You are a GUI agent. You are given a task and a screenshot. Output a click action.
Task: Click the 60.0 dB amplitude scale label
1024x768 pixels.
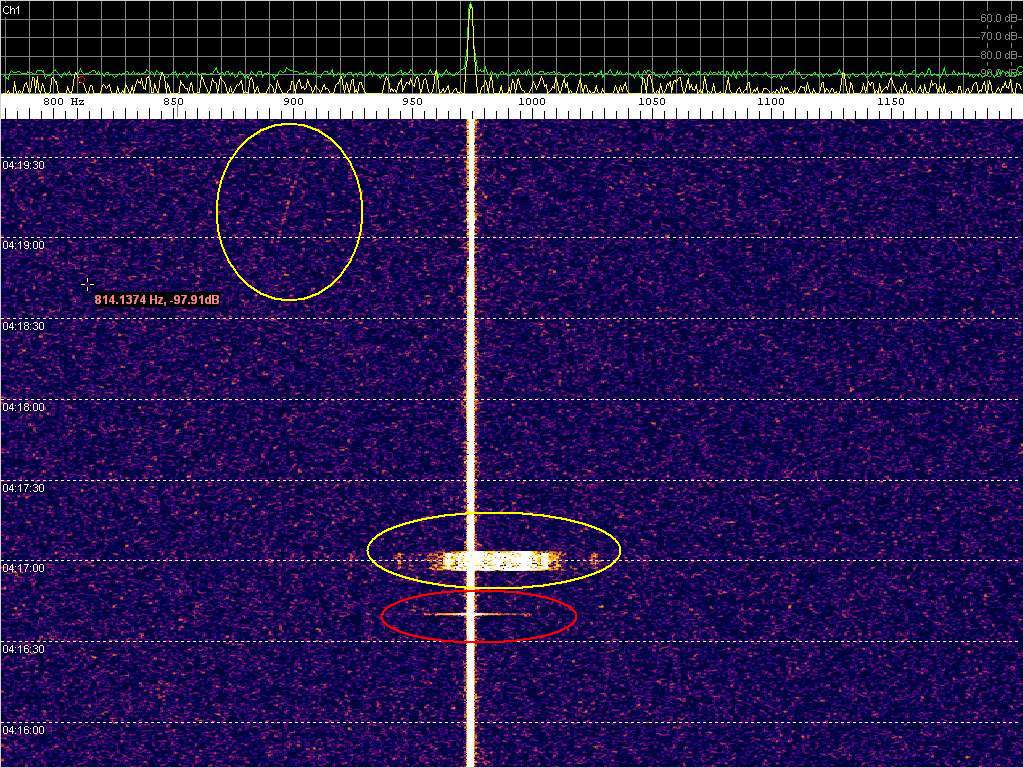(x=998, y=18)
